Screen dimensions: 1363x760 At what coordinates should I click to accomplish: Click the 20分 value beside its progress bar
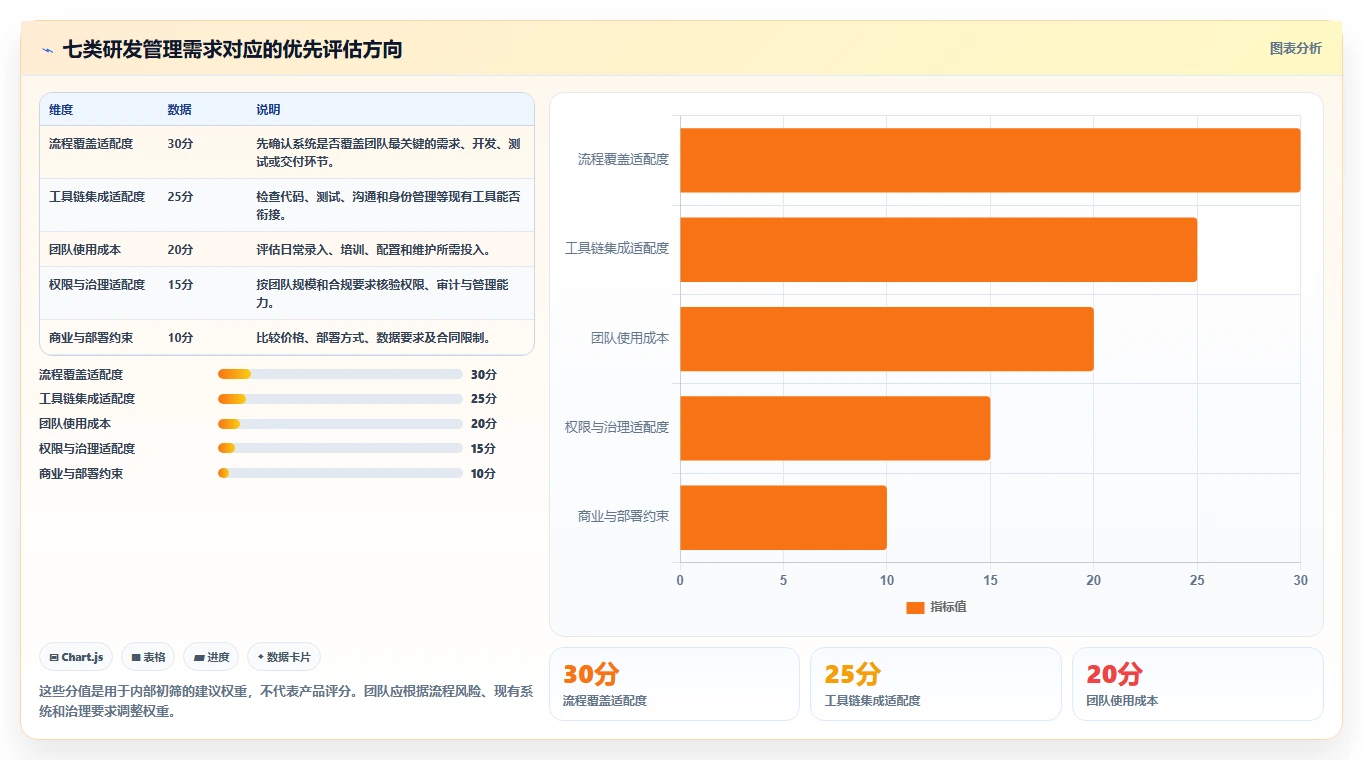[x=483, y=424]
